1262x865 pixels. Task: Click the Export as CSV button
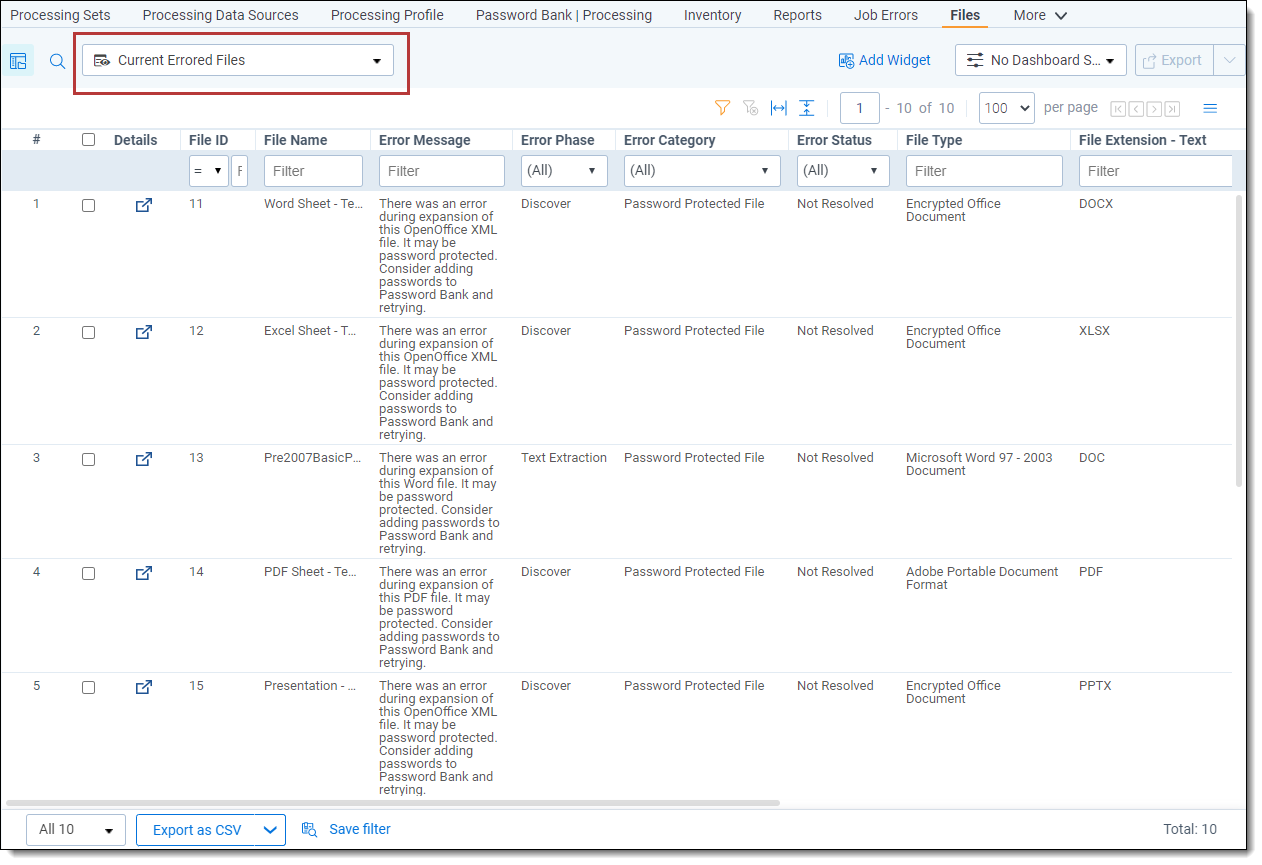(x=196, y=830)
